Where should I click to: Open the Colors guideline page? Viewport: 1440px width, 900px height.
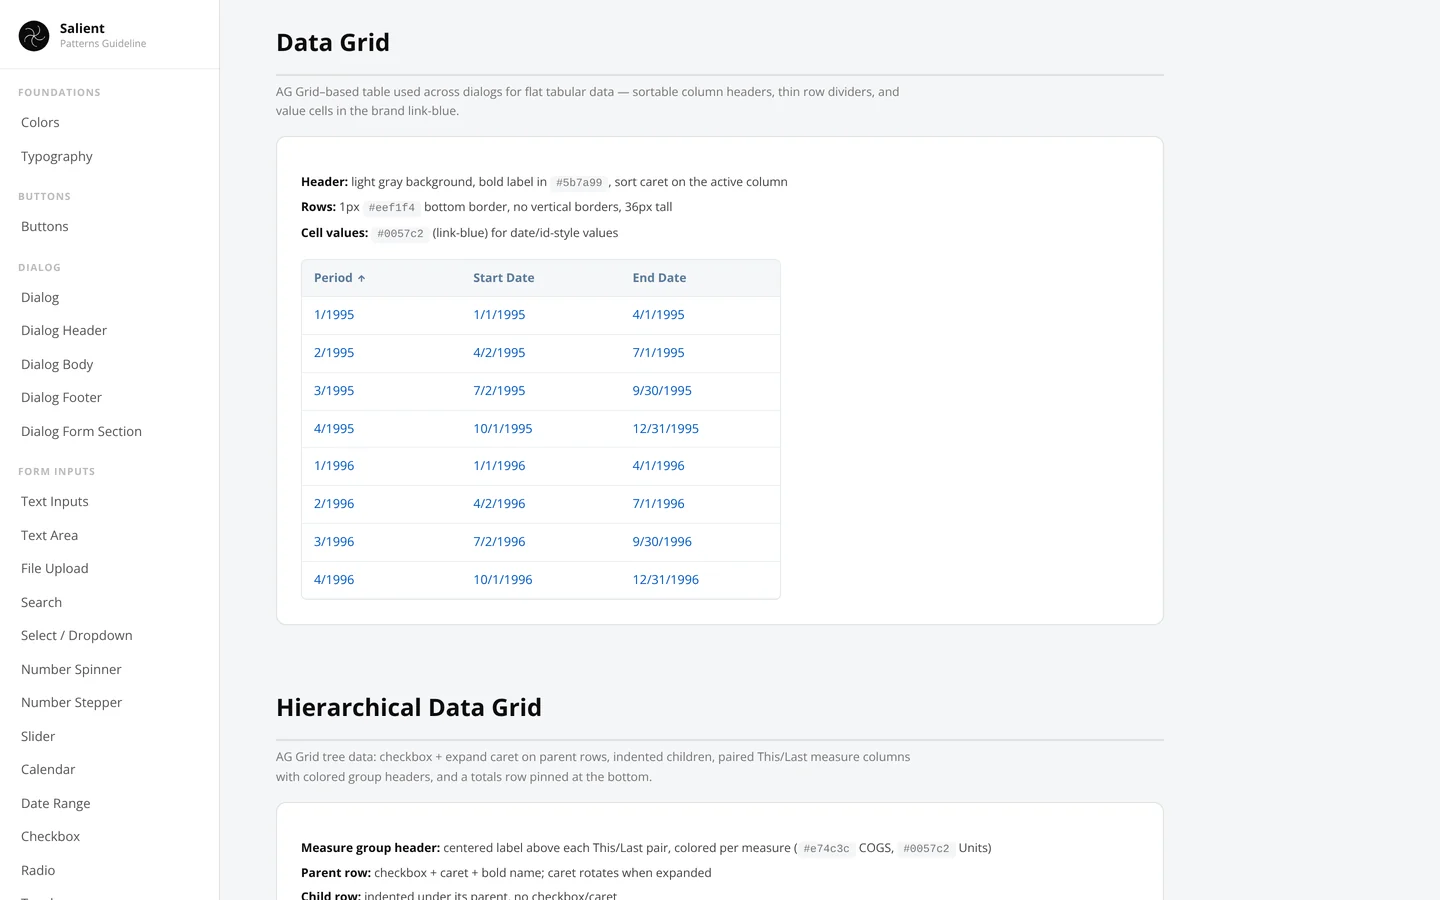[x=40, y=122]
